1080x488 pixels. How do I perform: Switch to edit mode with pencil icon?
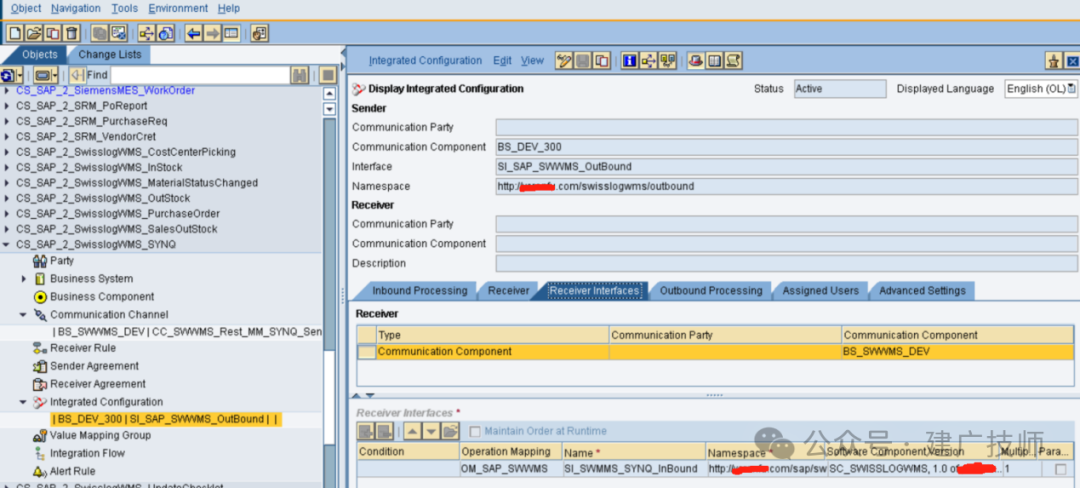564,61
